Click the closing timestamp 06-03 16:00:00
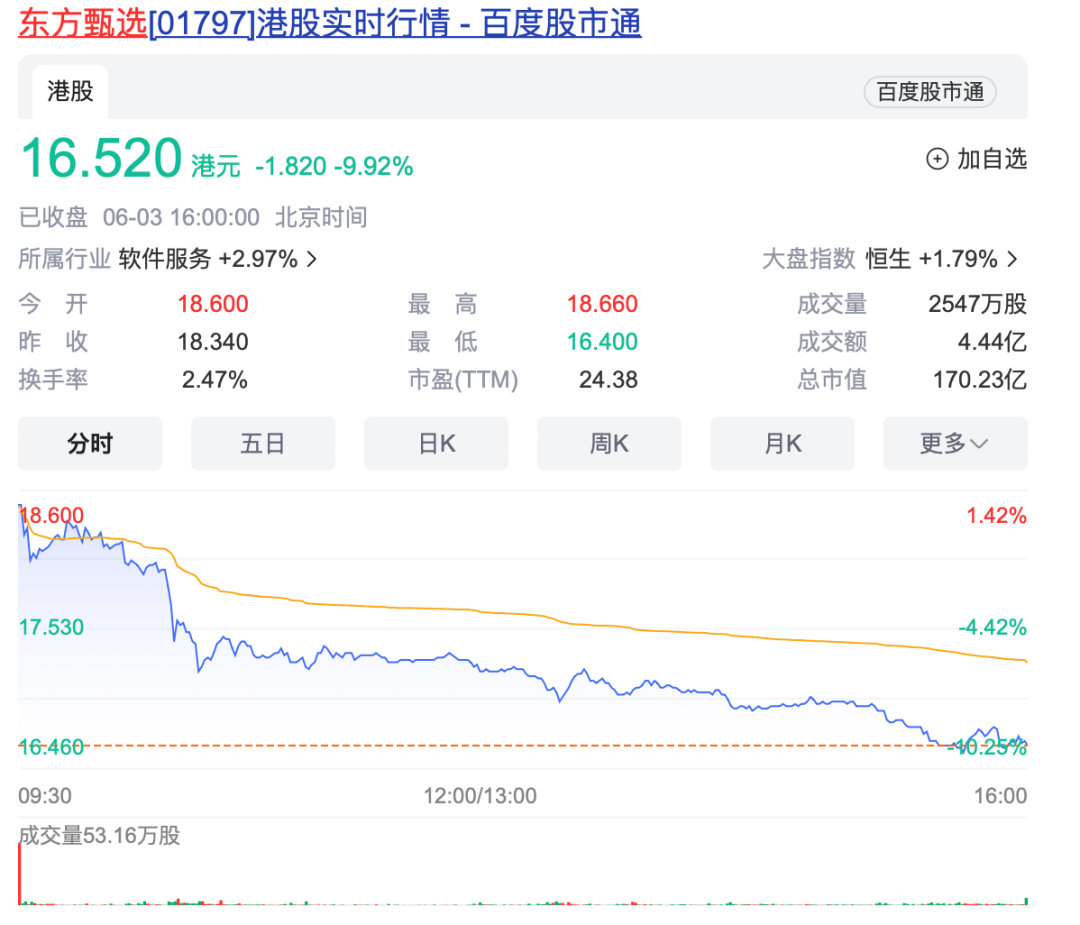 pyautogui.click(x=181, y=218)
